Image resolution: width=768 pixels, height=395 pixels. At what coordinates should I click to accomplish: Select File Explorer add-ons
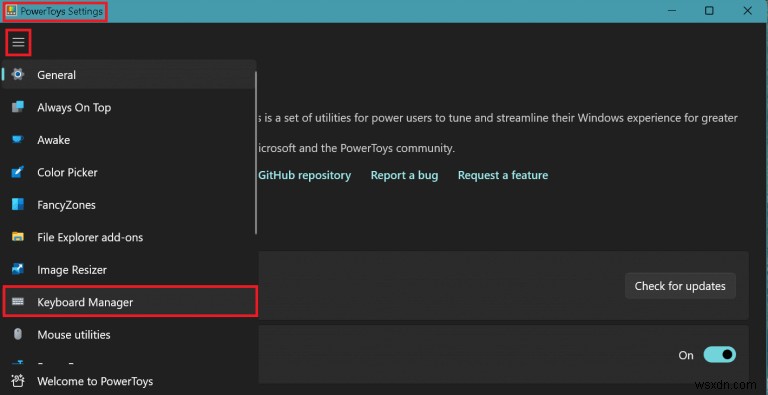[x=129, y=237]
